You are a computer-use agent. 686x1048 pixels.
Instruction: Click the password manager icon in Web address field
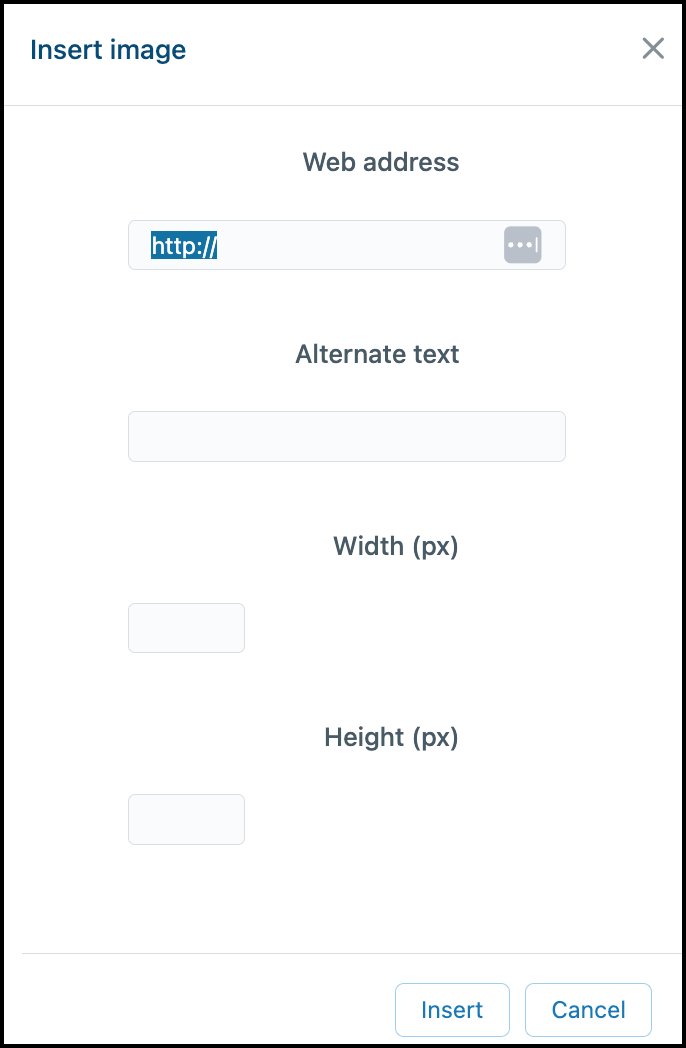click(x=522, y=245)
